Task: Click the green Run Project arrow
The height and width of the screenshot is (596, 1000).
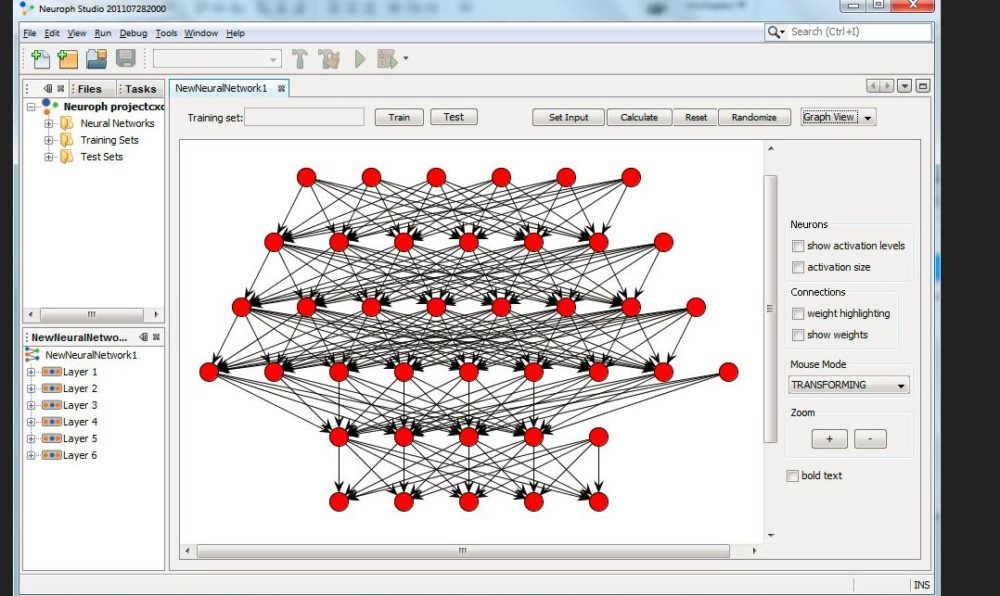Action: (x=360, y=60)
